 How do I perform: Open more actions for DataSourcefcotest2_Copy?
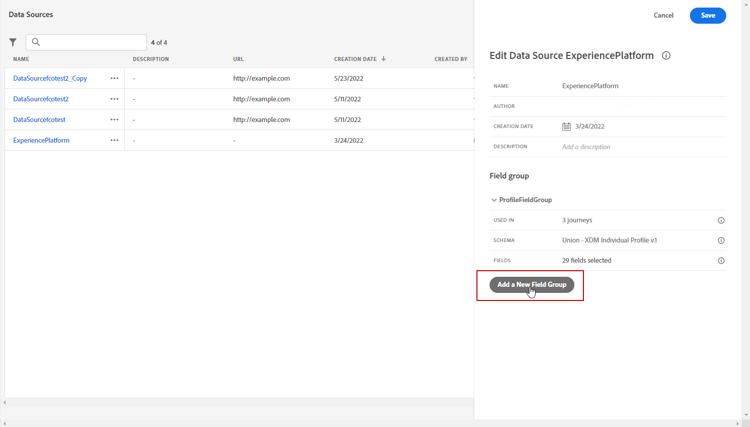pos(114,78)
